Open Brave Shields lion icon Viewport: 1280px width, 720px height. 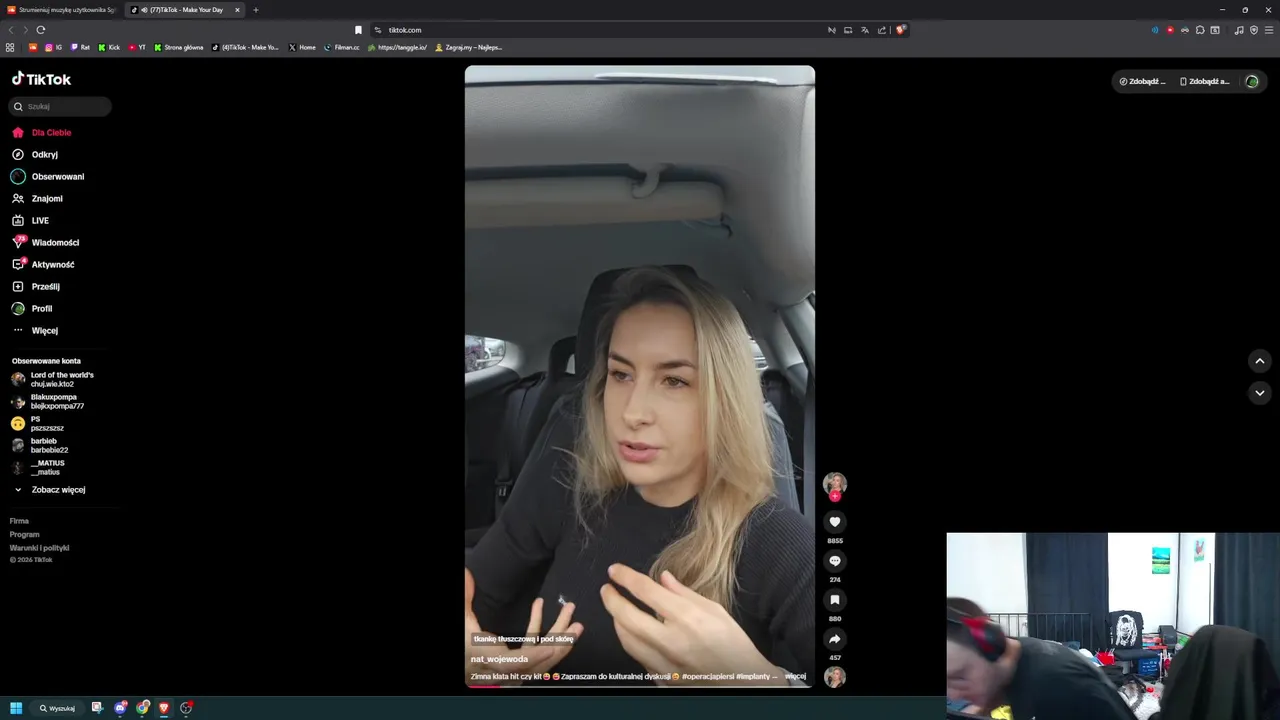pyautogui.click(x=900, y=30)
